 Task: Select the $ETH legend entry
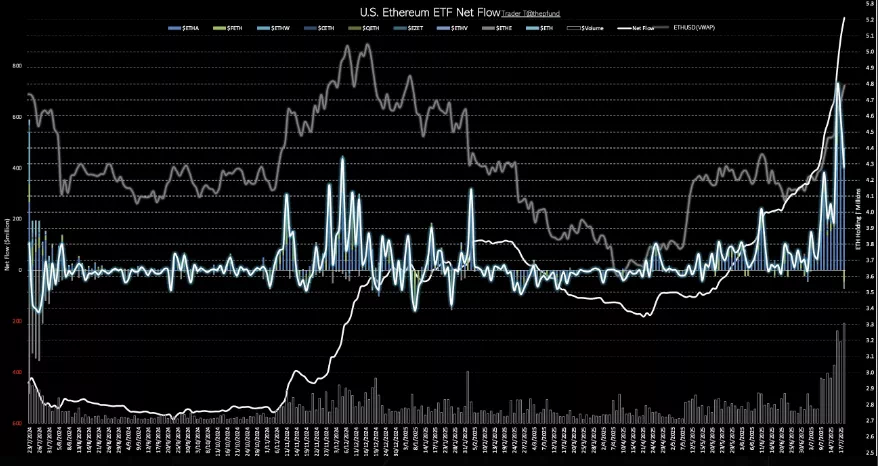[540, 27]
